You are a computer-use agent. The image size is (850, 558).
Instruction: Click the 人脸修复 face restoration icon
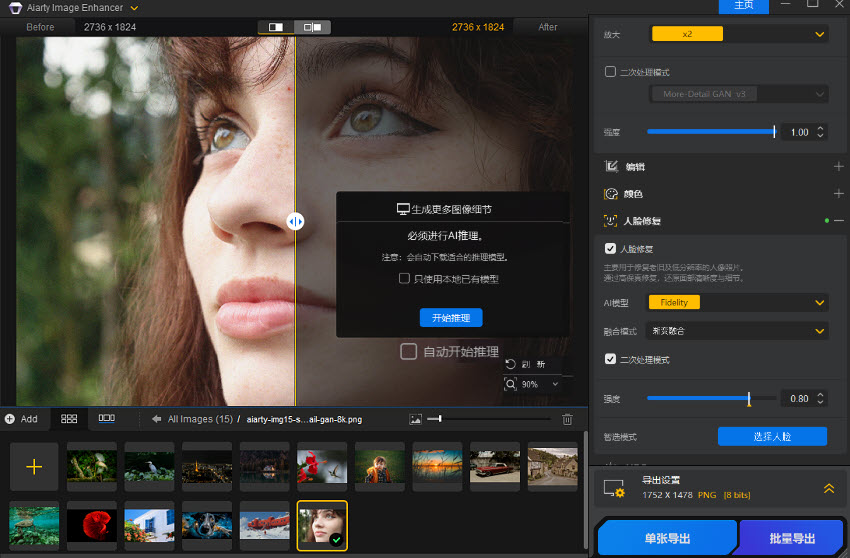click(x=610, y=221)
